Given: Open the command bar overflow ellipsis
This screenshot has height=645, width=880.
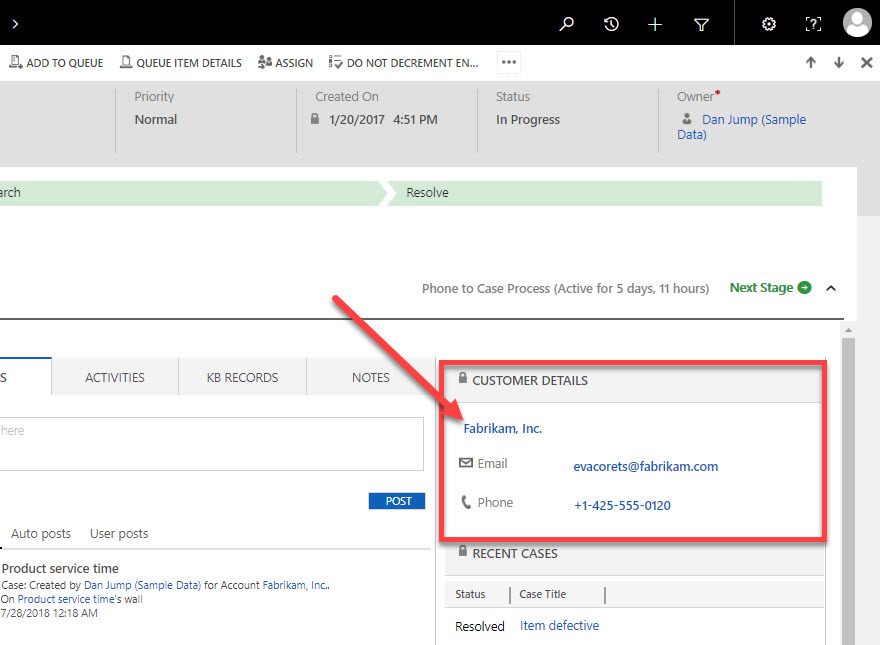Looking at the screenshot, I should (x=508, y=62).
